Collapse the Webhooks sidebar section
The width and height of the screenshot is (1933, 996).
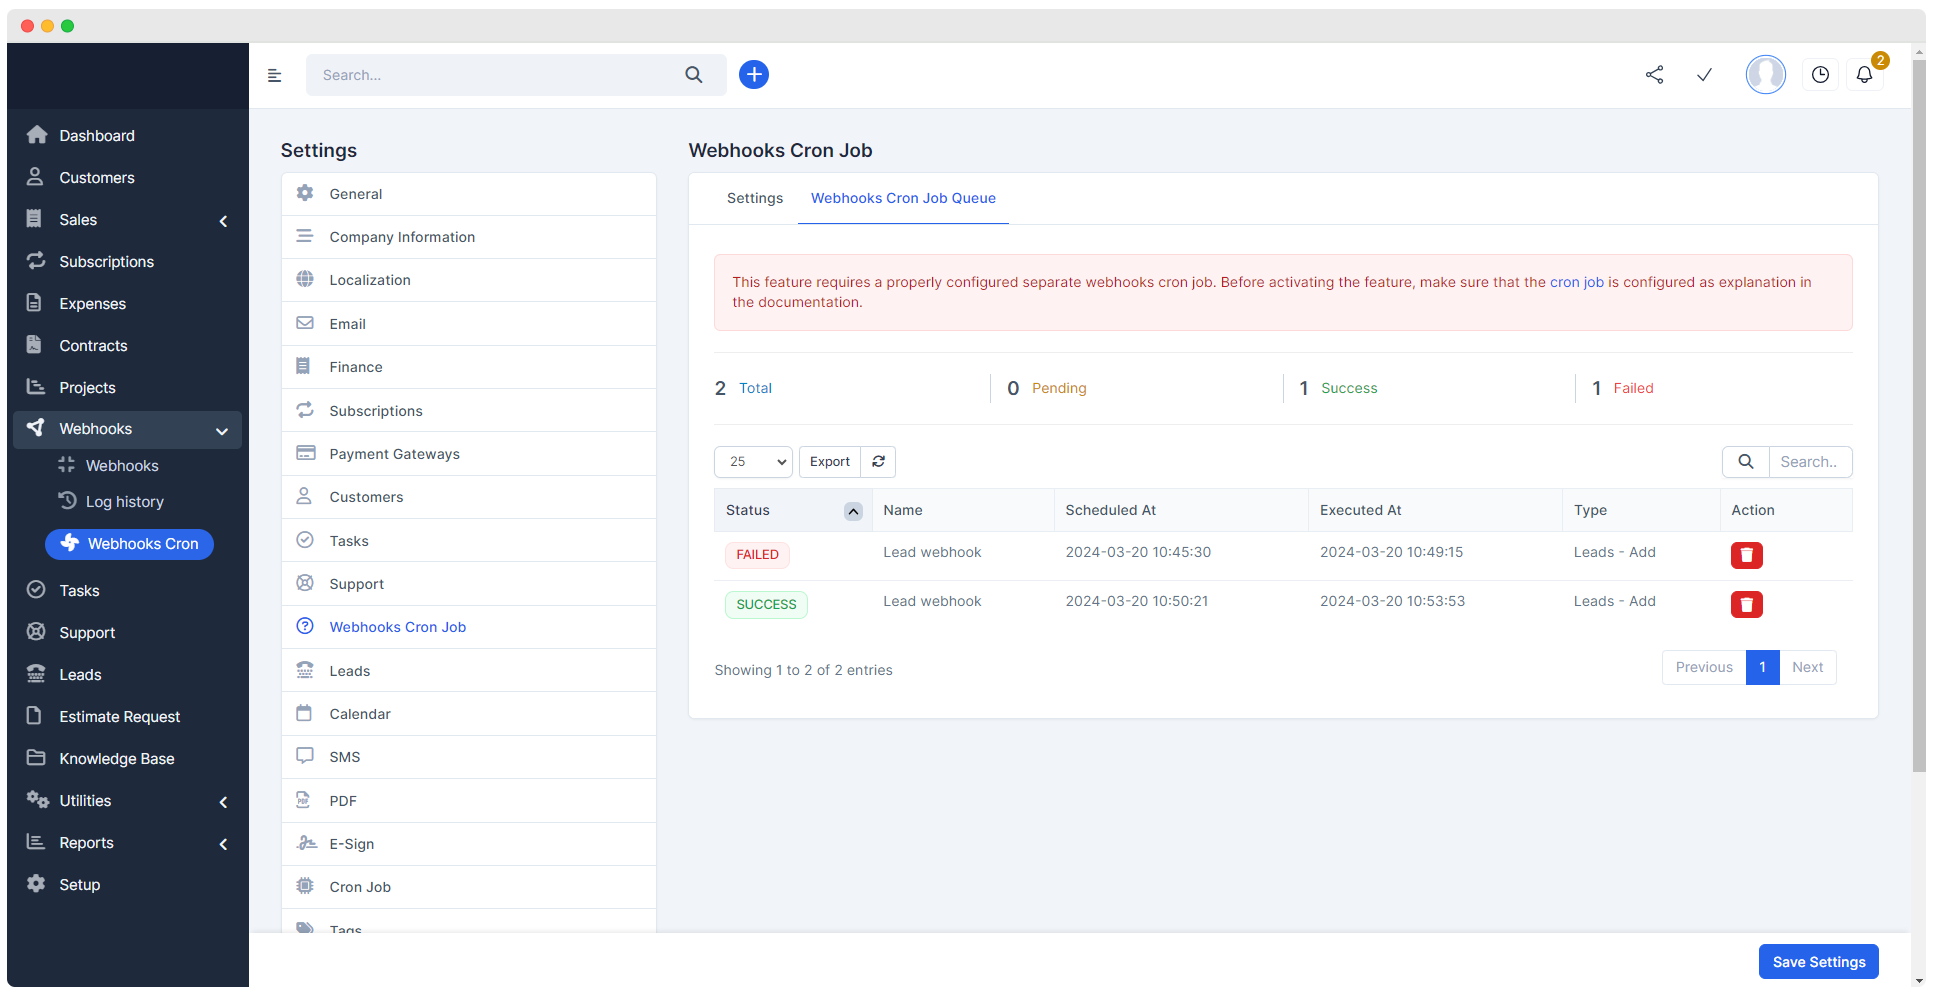pyautogui.click(x=222, y=430)
